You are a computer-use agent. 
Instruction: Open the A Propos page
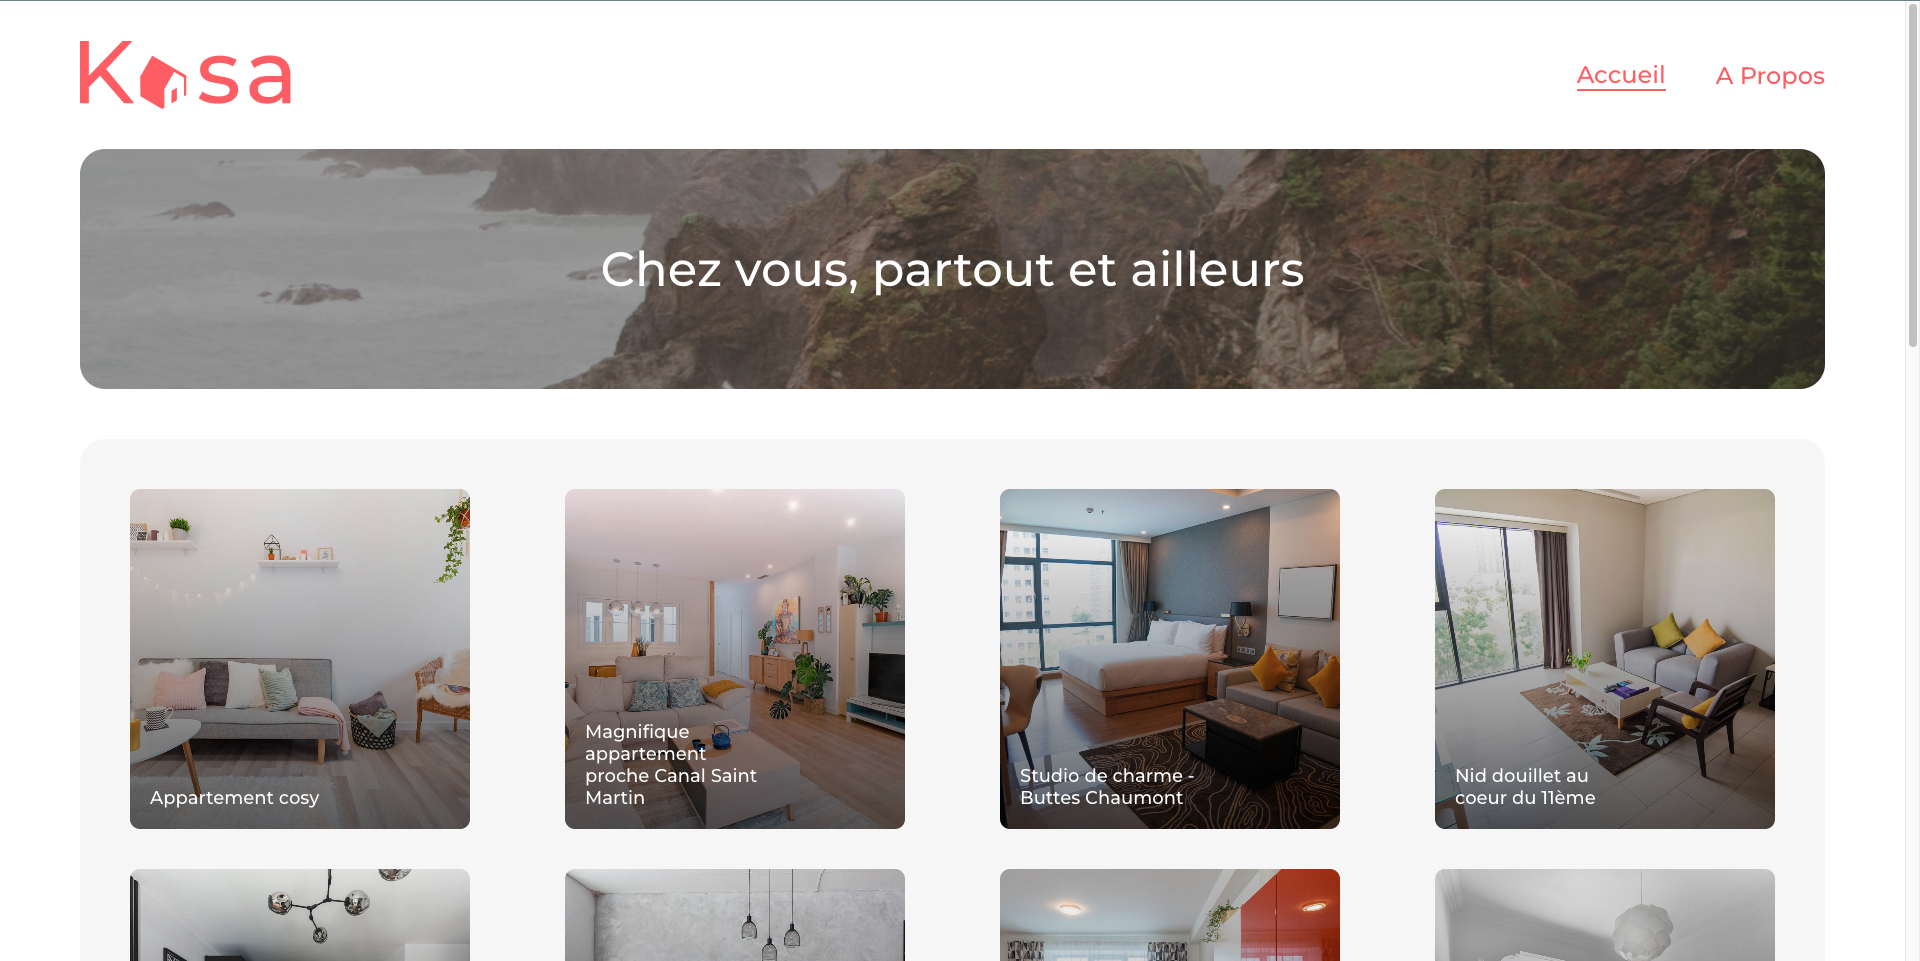[1770, 76]
